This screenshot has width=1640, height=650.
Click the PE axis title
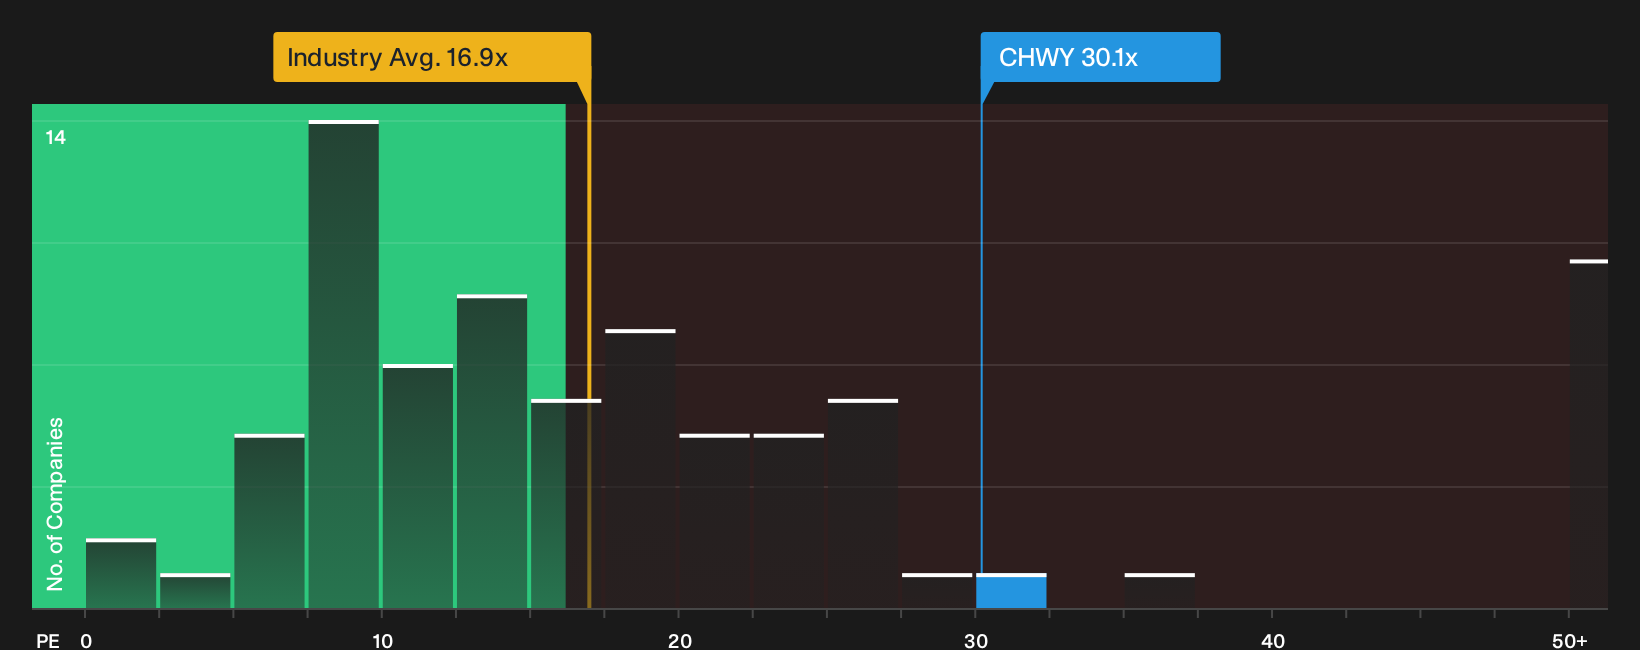[x=48, y=640]
